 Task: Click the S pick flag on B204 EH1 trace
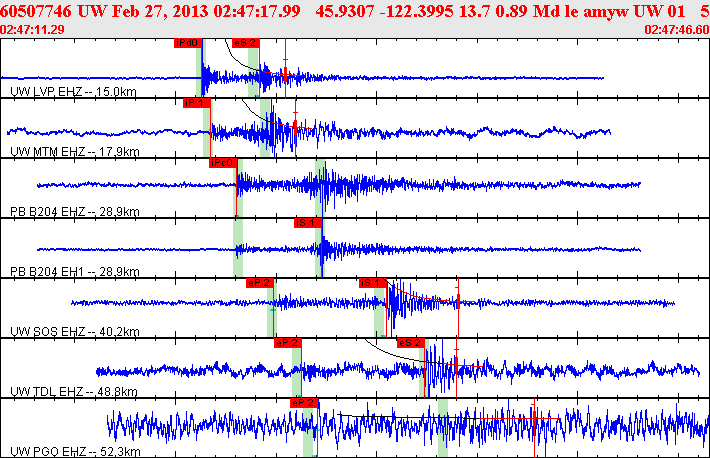tap(306, 223)
